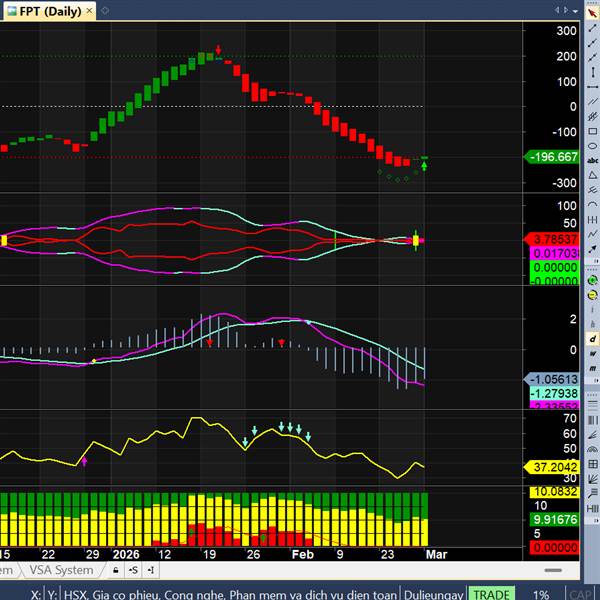
Task: Switch to the VSA System sheet tab
Action: tap(61, 570)
